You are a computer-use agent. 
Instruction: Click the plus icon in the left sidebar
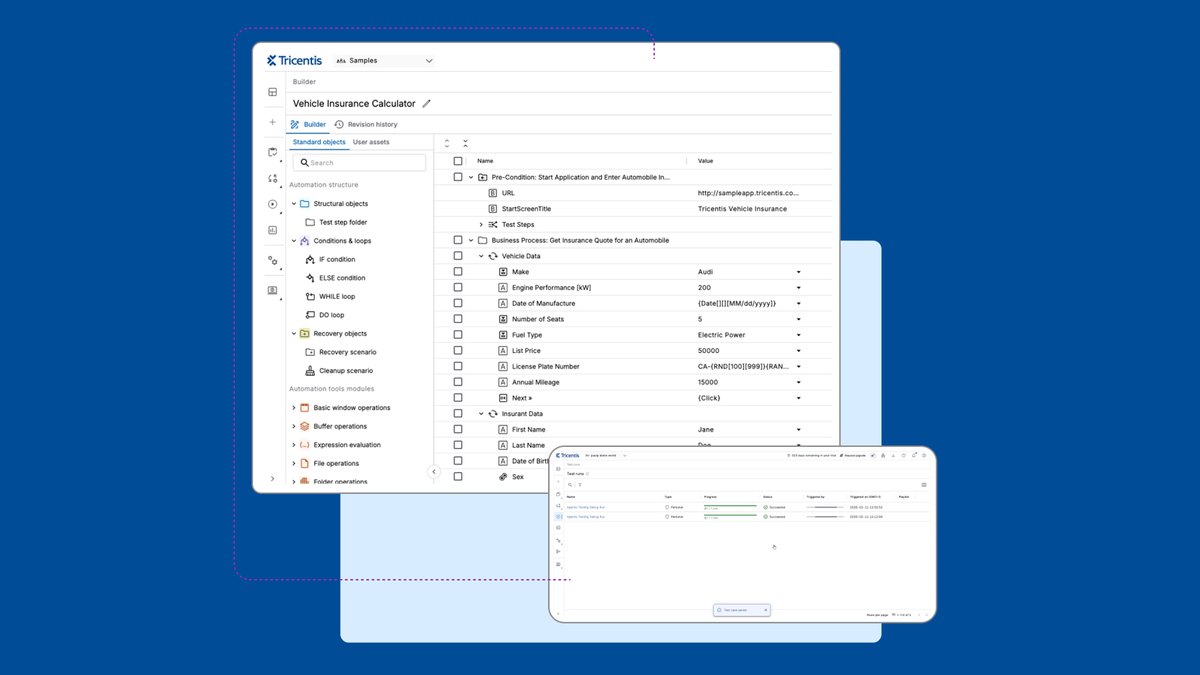272,122
